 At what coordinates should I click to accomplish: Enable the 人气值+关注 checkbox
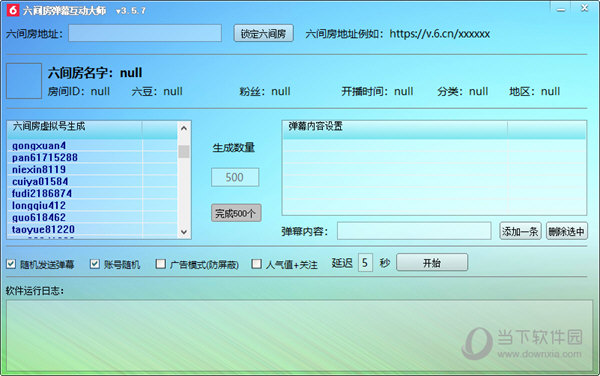click(256, 264)
